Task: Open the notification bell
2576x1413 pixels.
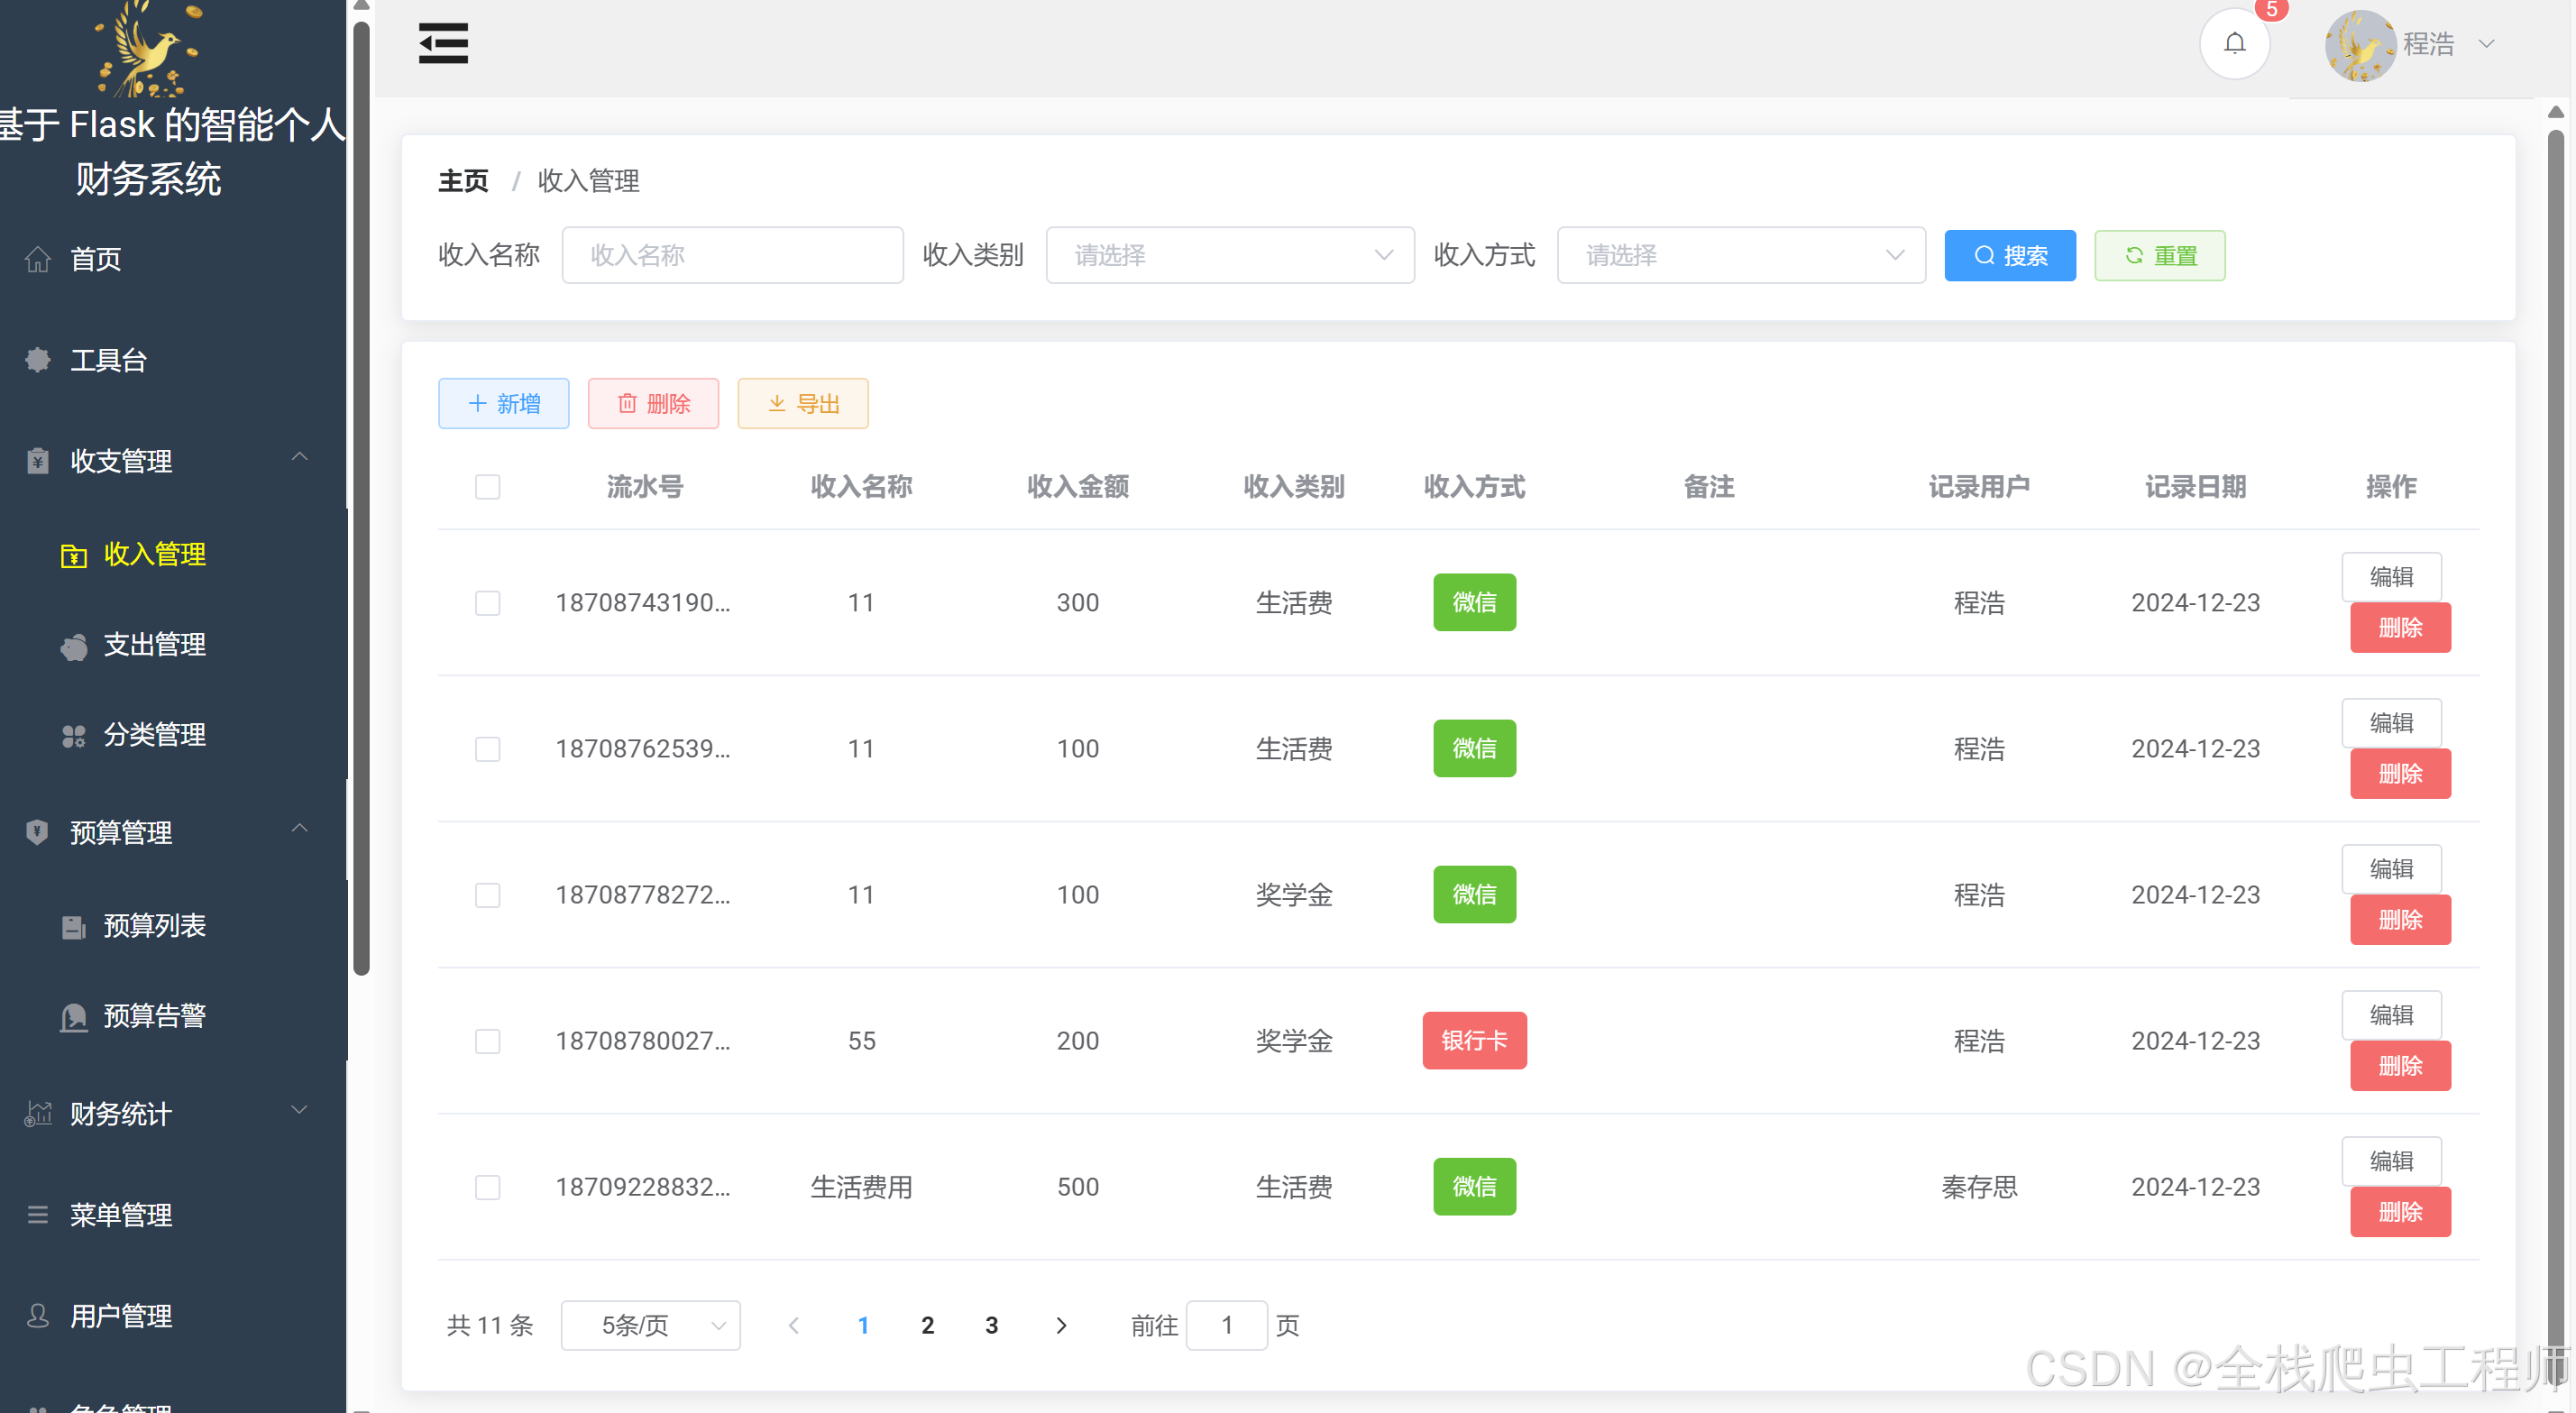Action: click(x=2234, y=43)
